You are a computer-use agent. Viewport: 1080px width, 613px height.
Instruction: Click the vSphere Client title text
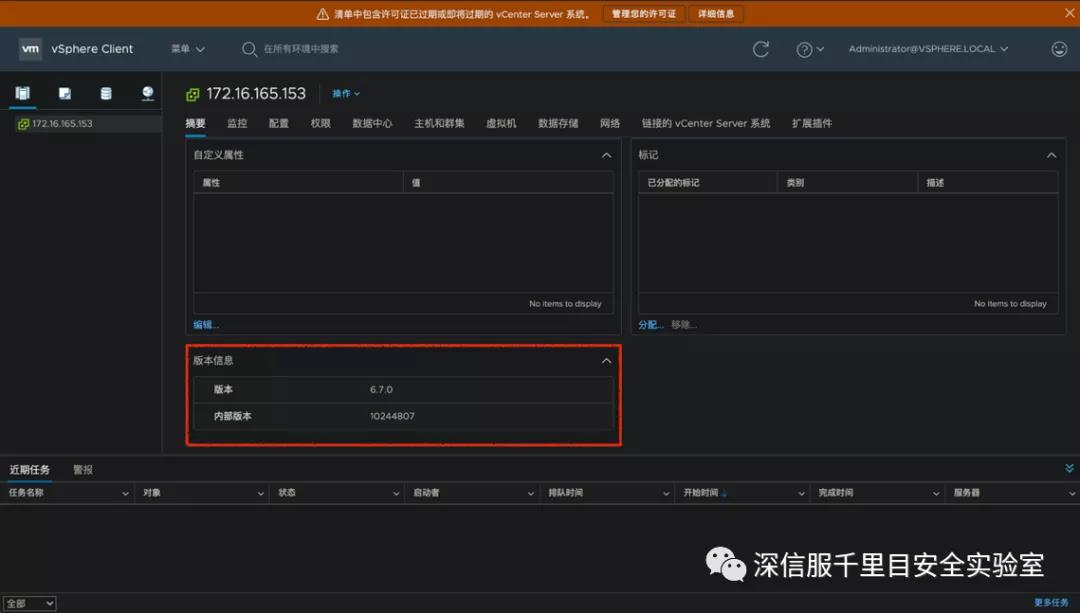(92, 49)
